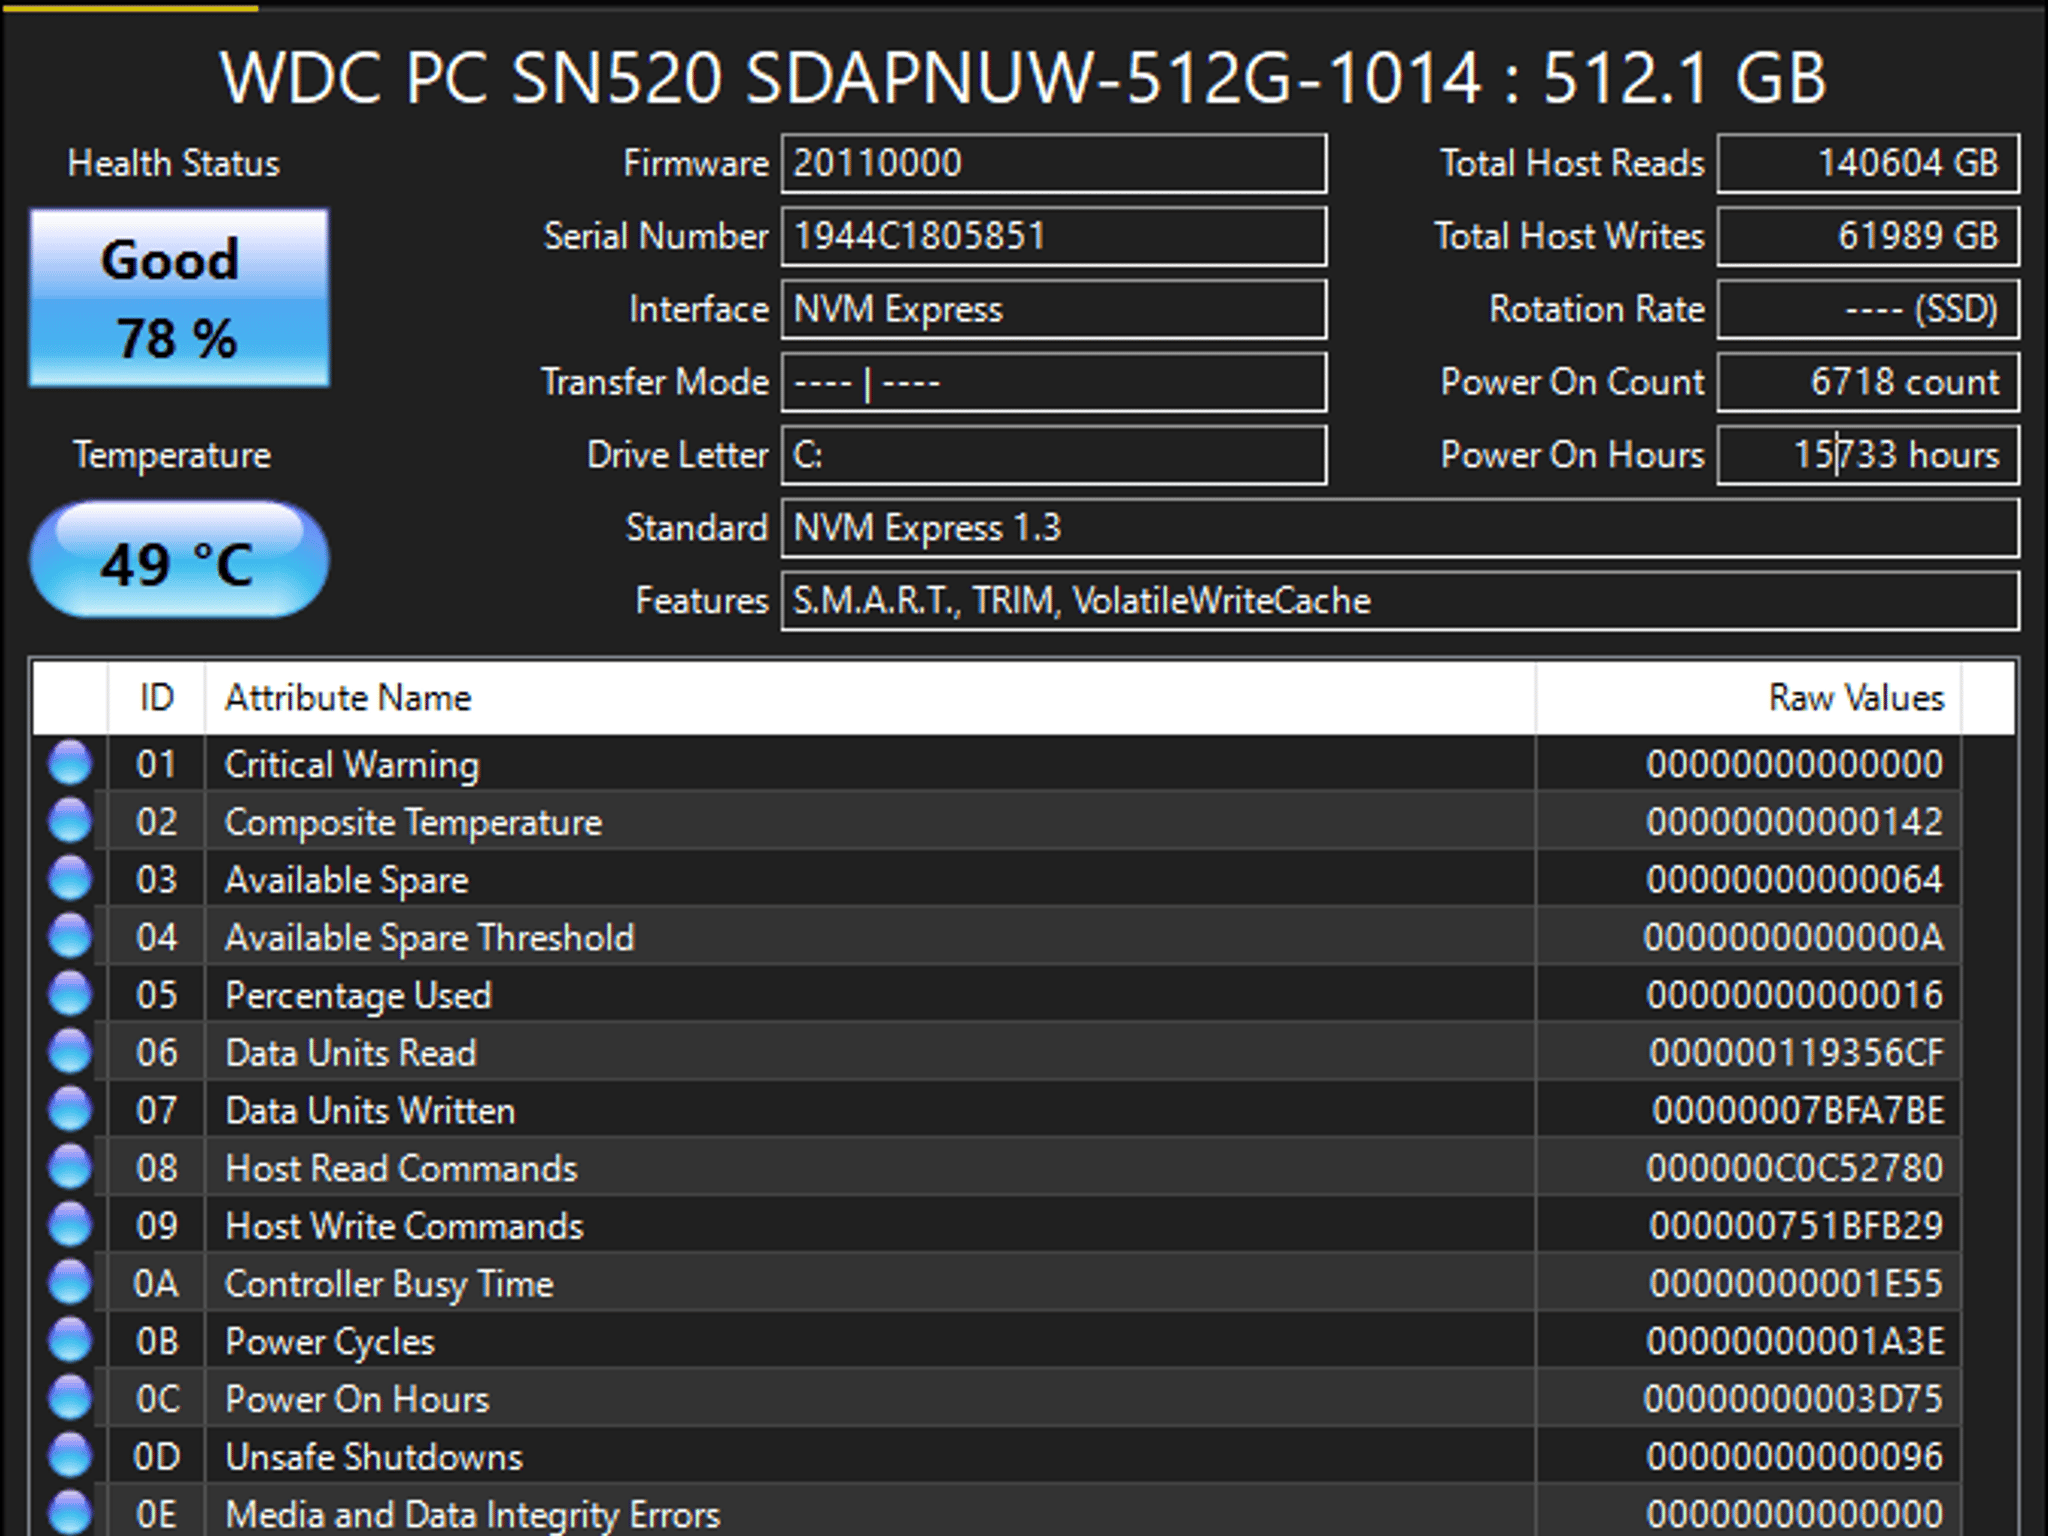
Task: Click status orb for Media and Data Integrity Errors
Action: click(70, 1513)
